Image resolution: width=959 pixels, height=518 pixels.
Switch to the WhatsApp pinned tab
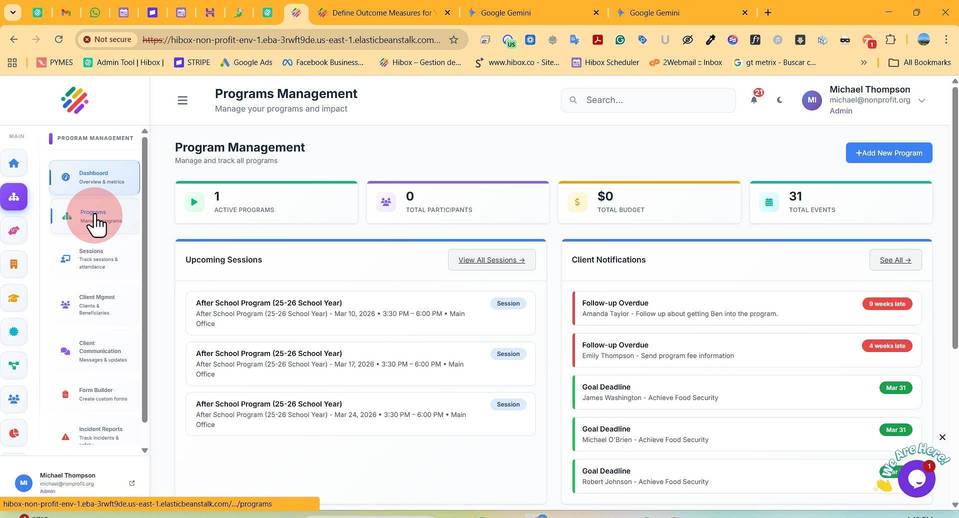(95, 12)
